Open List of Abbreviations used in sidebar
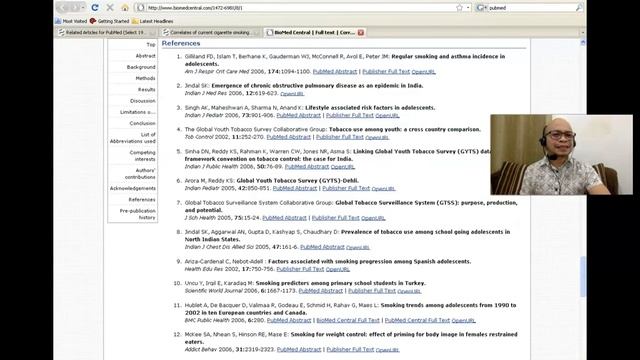 click(x=133, y=138)
